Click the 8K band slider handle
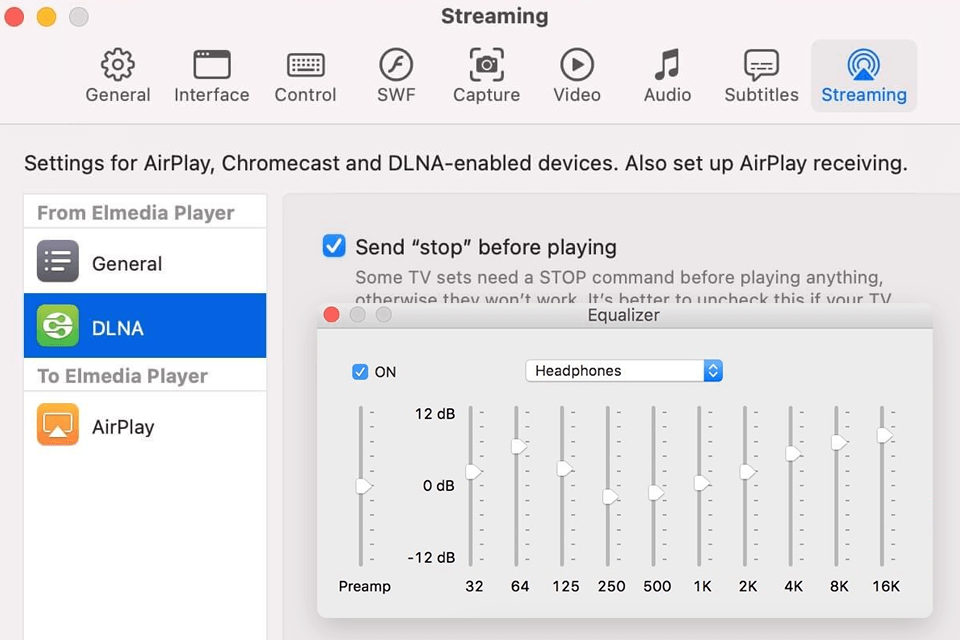960x640 pixels. coord(839,442)
